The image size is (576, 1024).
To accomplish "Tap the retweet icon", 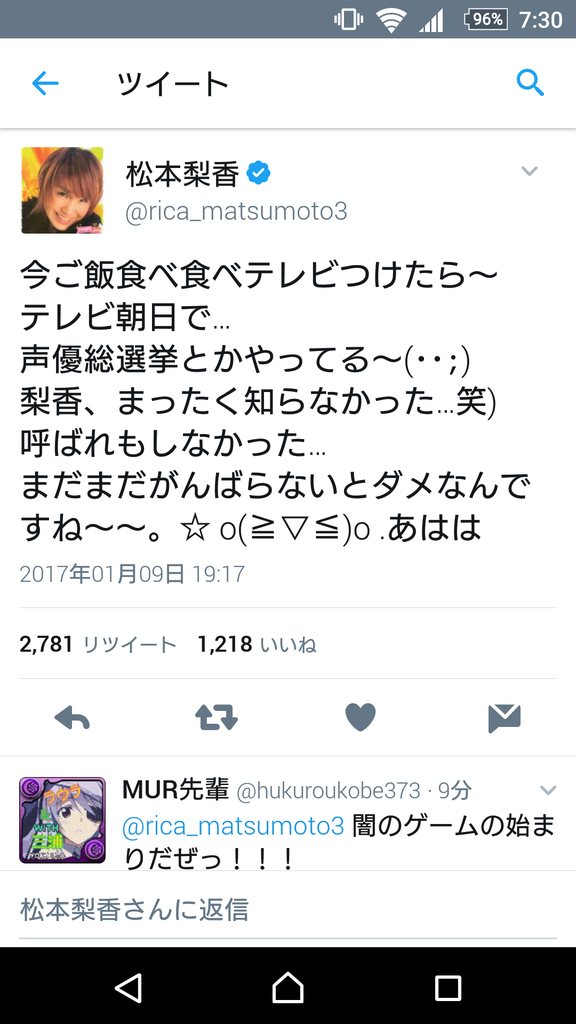I will tap(216, 718).
